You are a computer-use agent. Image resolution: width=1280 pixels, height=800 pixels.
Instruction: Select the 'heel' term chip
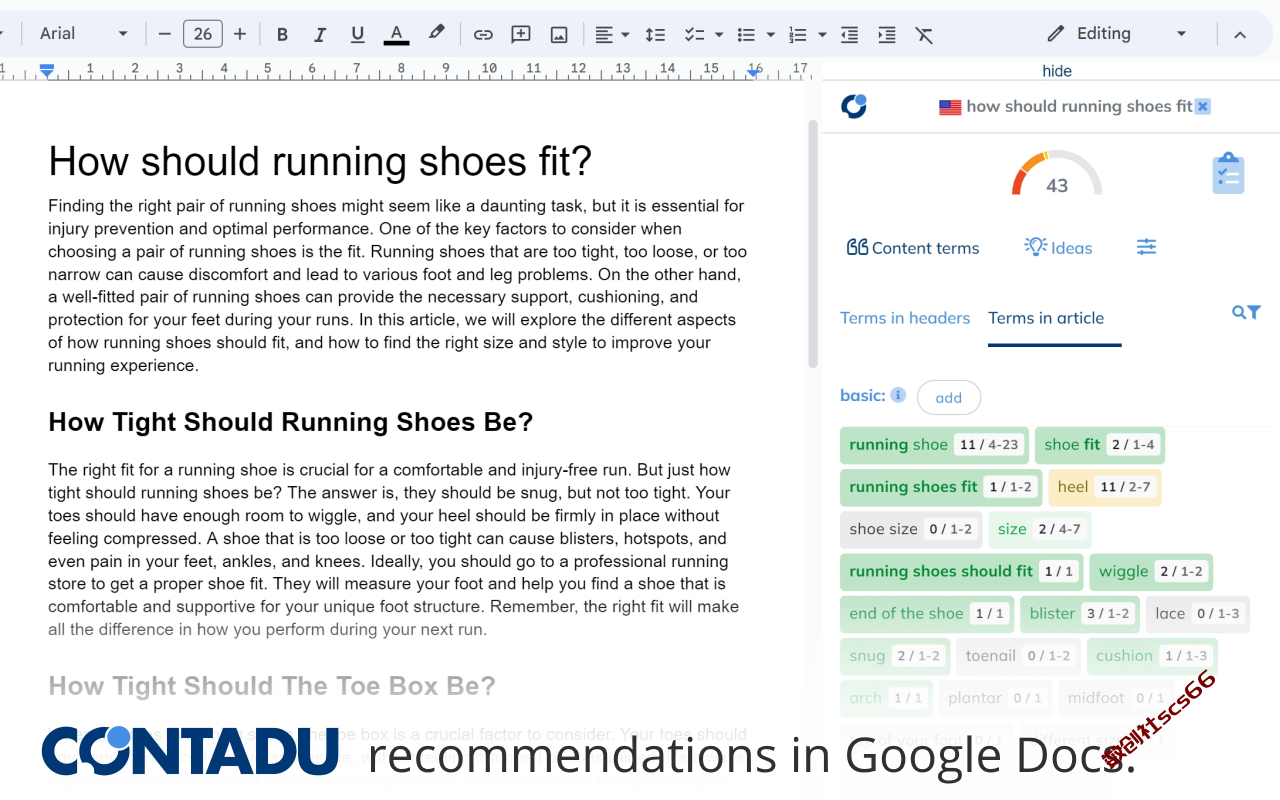(1105, 487)
